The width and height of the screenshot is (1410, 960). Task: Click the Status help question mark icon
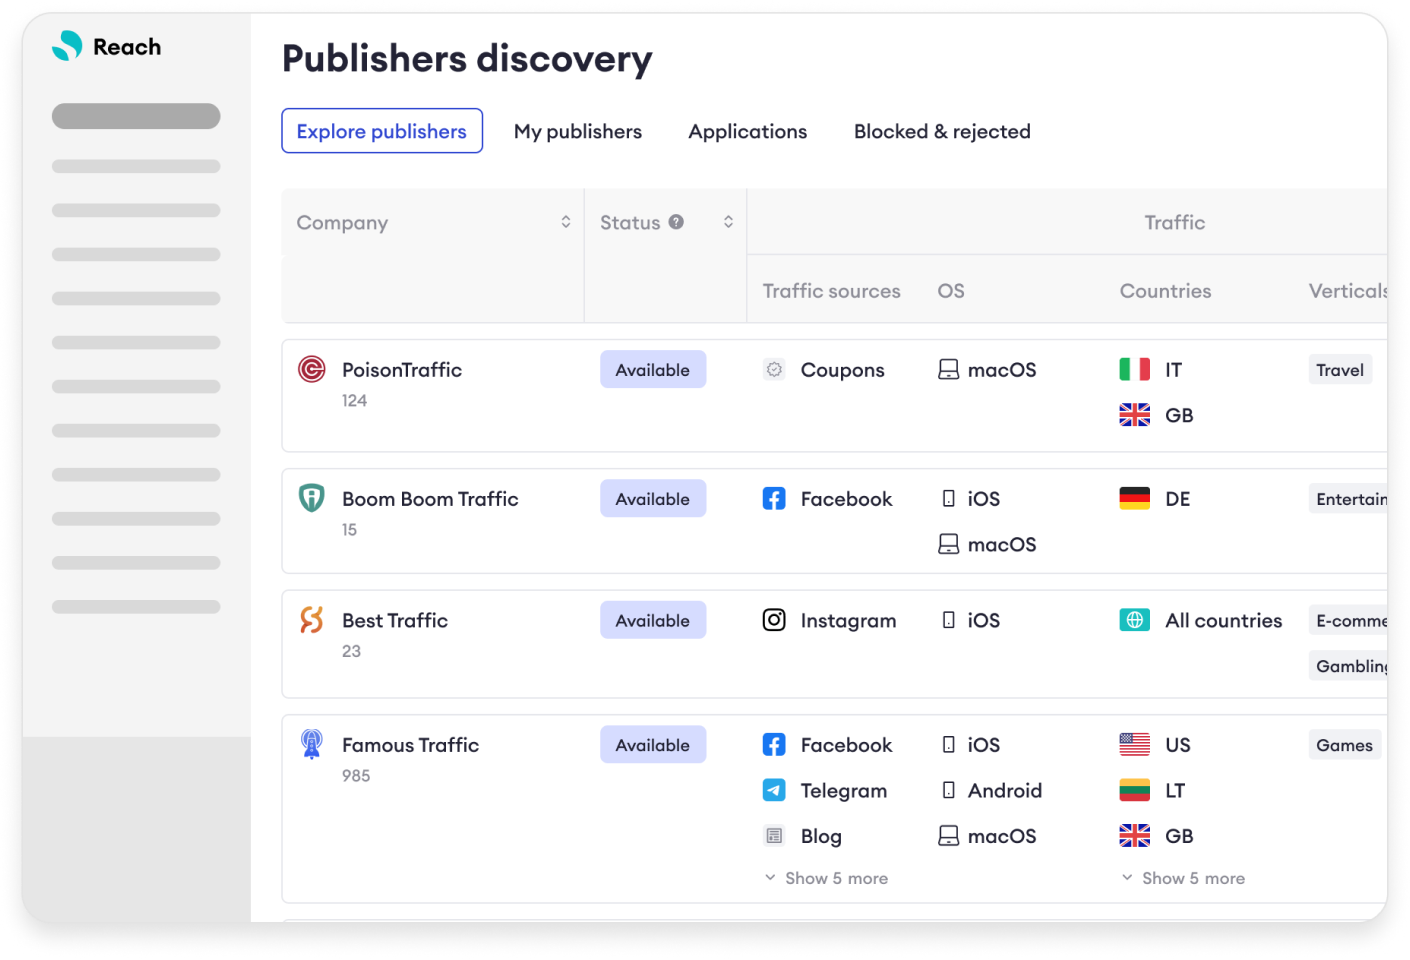(x=676, y=222)
